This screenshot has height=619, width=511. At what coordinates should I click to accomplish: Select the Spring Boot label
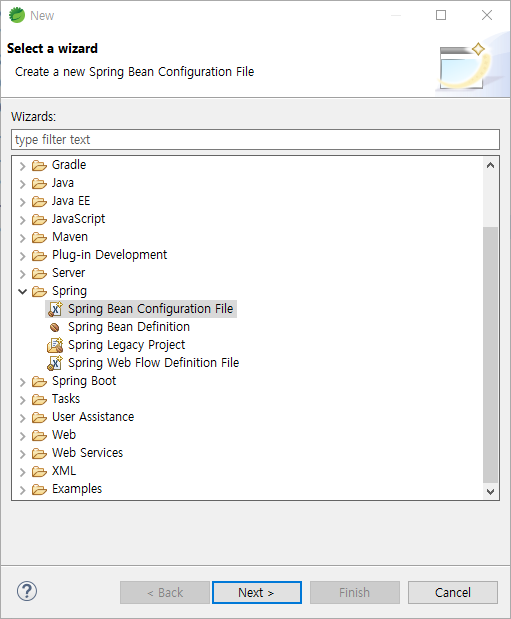point(84,381)
